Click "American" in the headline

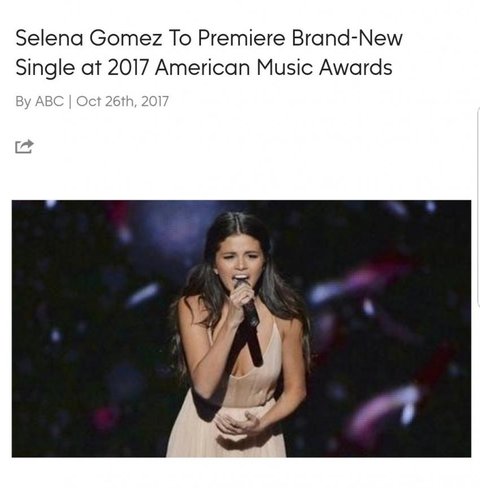click(x=202, y=67)
